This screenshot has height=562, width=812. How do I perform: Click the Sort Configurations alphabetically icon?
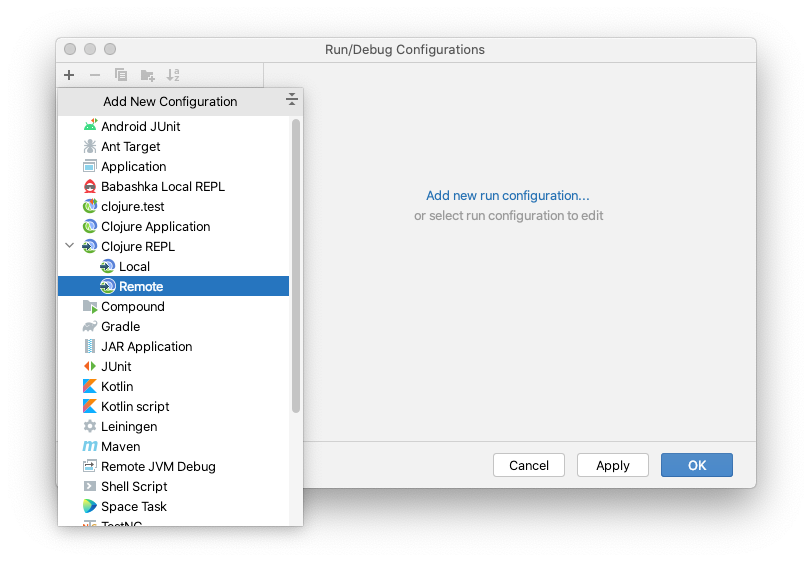click(x=173, y=75)
